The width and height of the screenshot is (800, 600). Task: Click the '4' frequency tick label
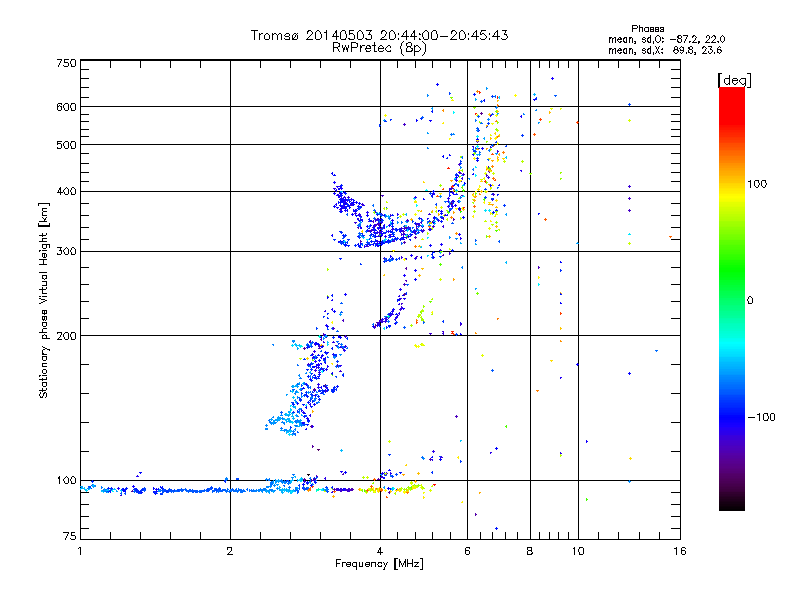(380, 551)
